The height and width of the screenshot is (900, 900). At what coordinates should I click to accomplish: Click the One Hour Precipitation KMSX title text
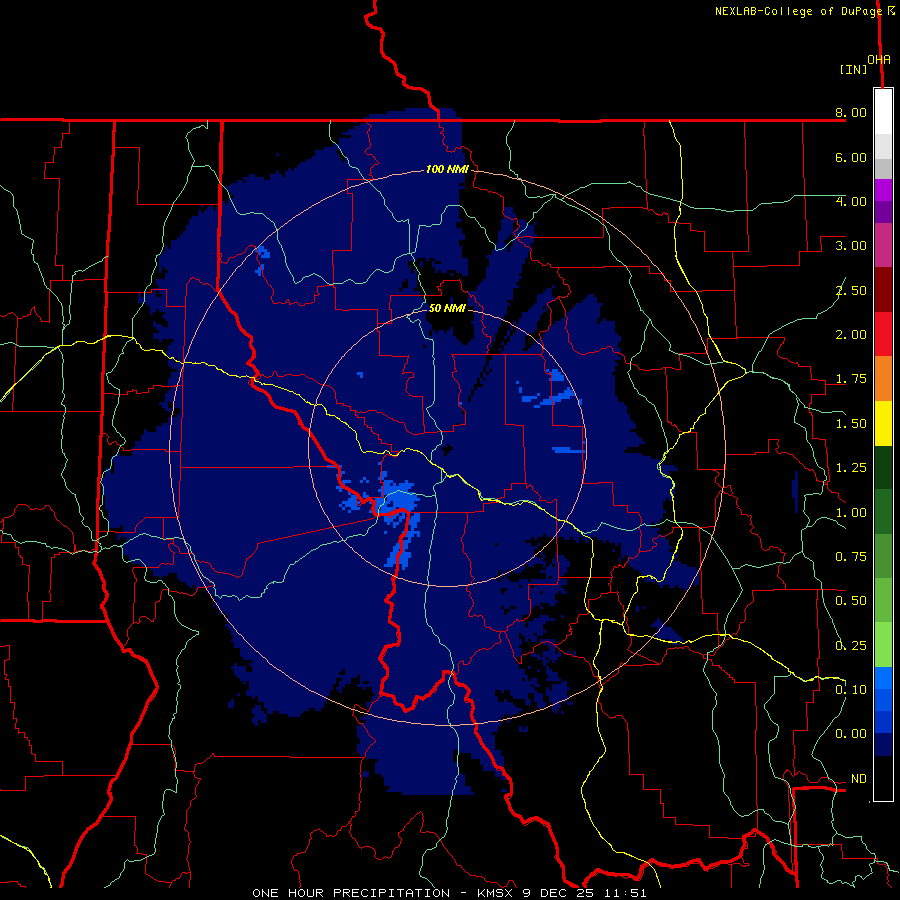(449, 893)
